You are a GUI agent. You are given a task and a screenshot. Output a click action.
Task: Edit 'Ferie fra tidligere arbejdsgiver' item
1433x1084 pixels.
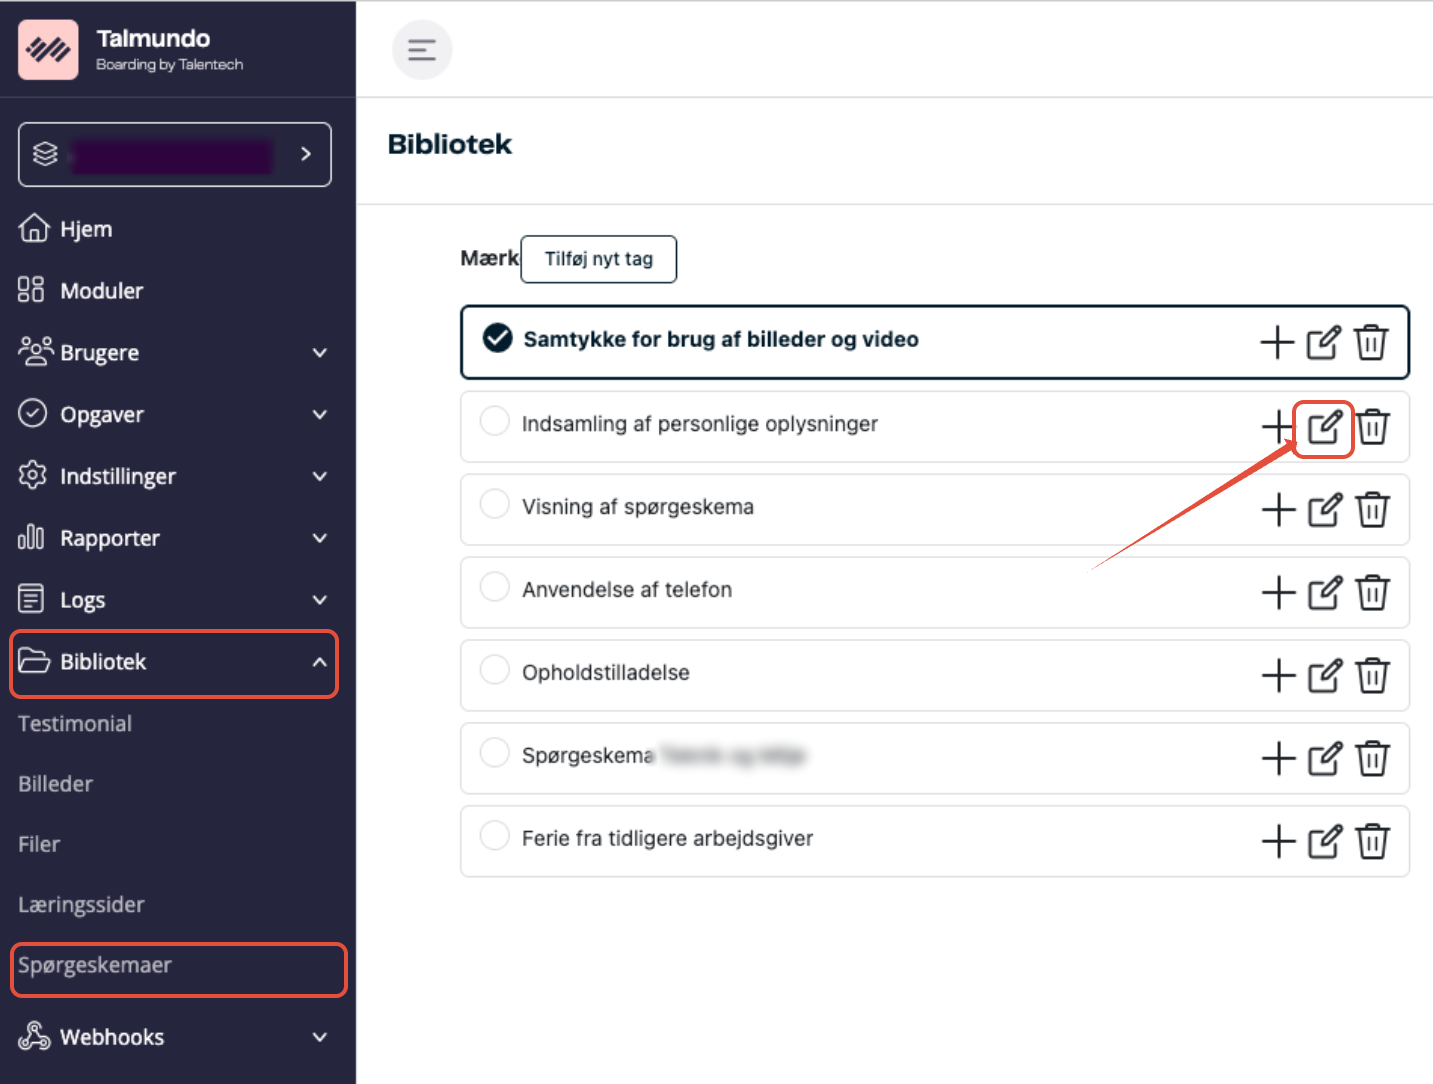tap(1324, 842)
